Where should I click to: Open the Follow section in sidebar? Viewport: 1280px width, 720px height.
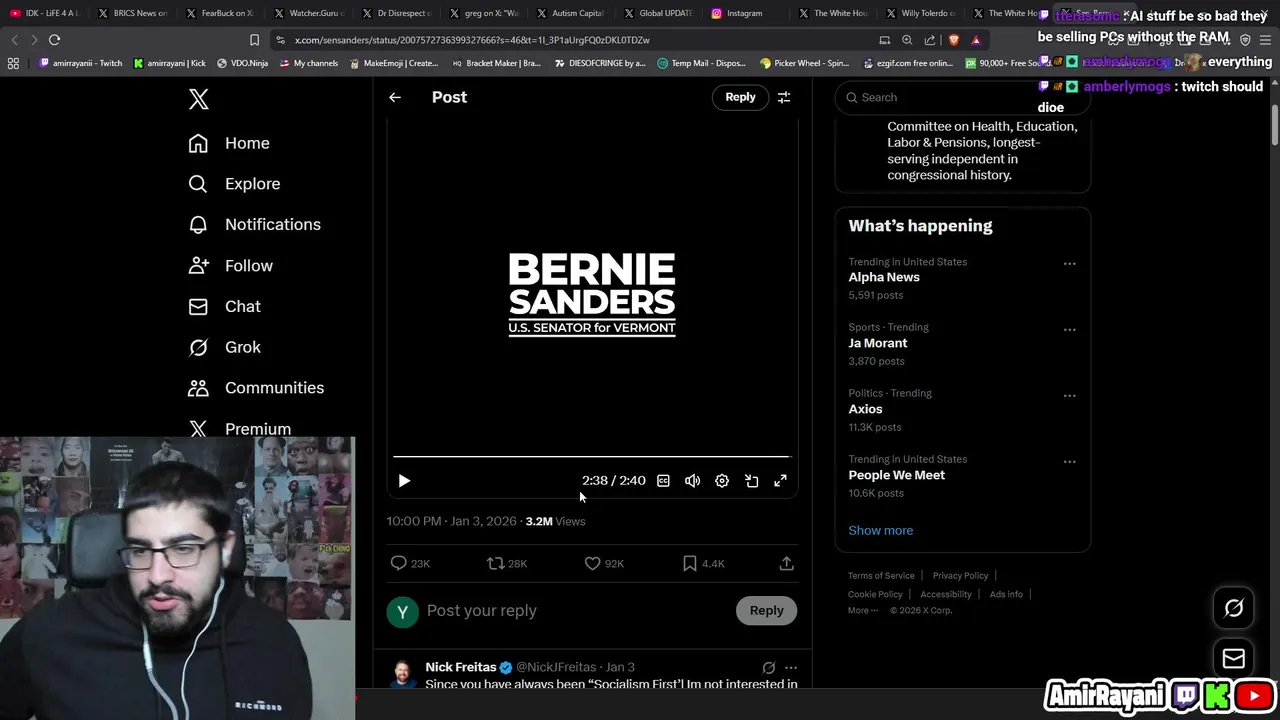tap(230, 265)
